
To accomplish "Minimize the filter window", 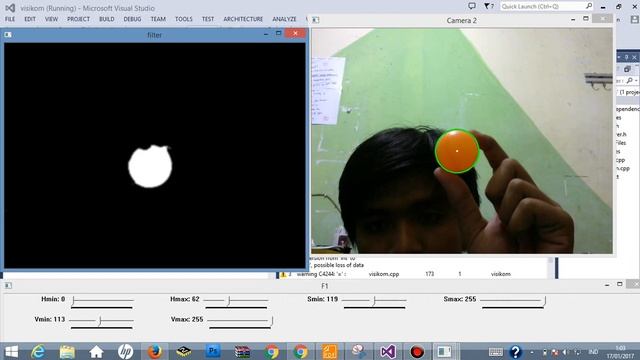I will click(266, 34).
